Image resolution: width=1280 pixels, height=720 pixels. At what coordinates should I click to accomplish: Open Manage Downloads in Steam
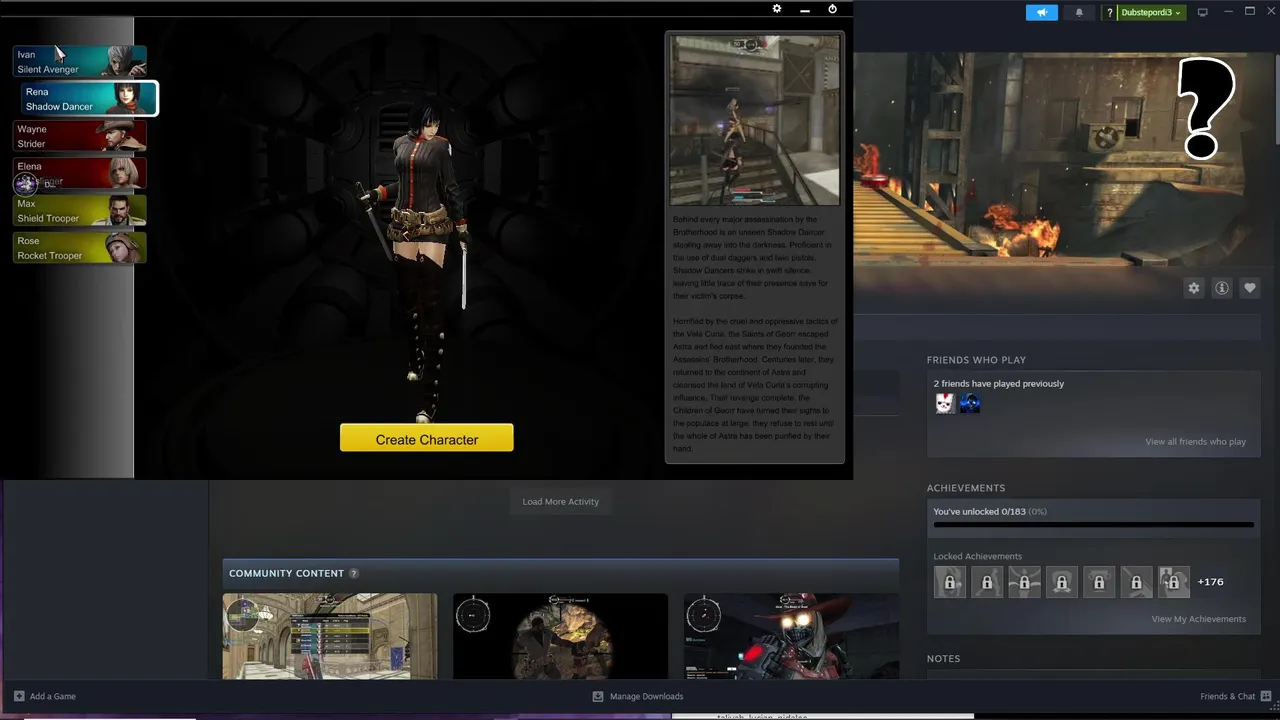pyautogui.click(x=646, y=697)
